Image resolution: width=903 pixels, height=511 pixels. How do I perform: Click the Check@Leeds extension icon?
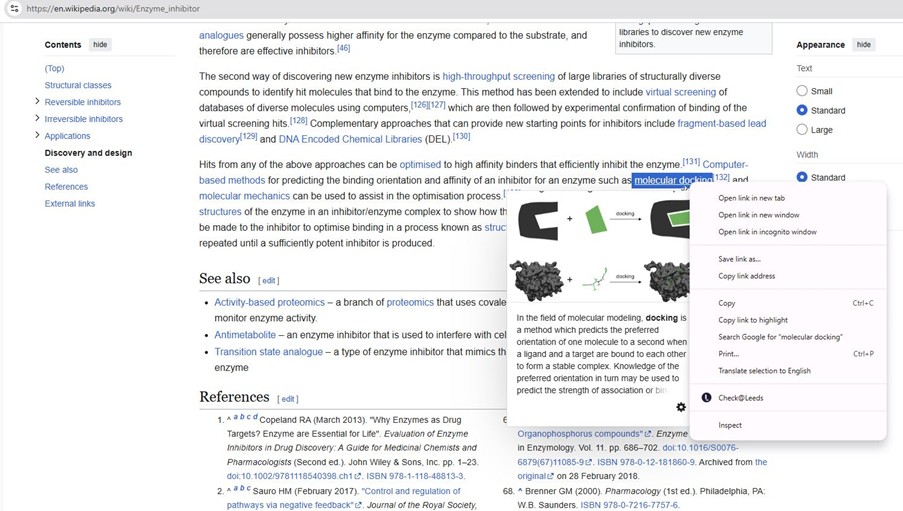coord(706,398)
